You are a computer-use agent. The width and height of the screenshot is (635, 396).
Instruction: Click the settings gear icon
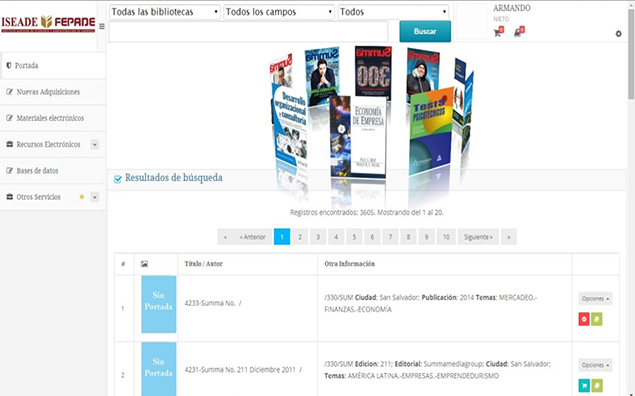pos(618,34)
